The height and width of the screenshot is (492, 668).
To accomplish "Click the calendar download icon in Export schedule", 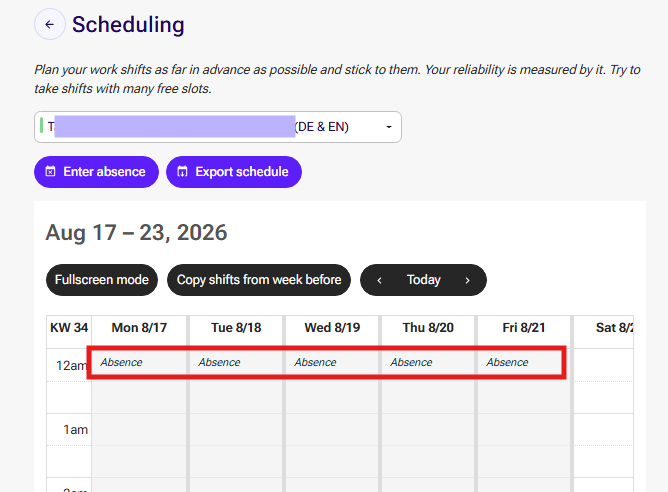I will tap(182, 172).
